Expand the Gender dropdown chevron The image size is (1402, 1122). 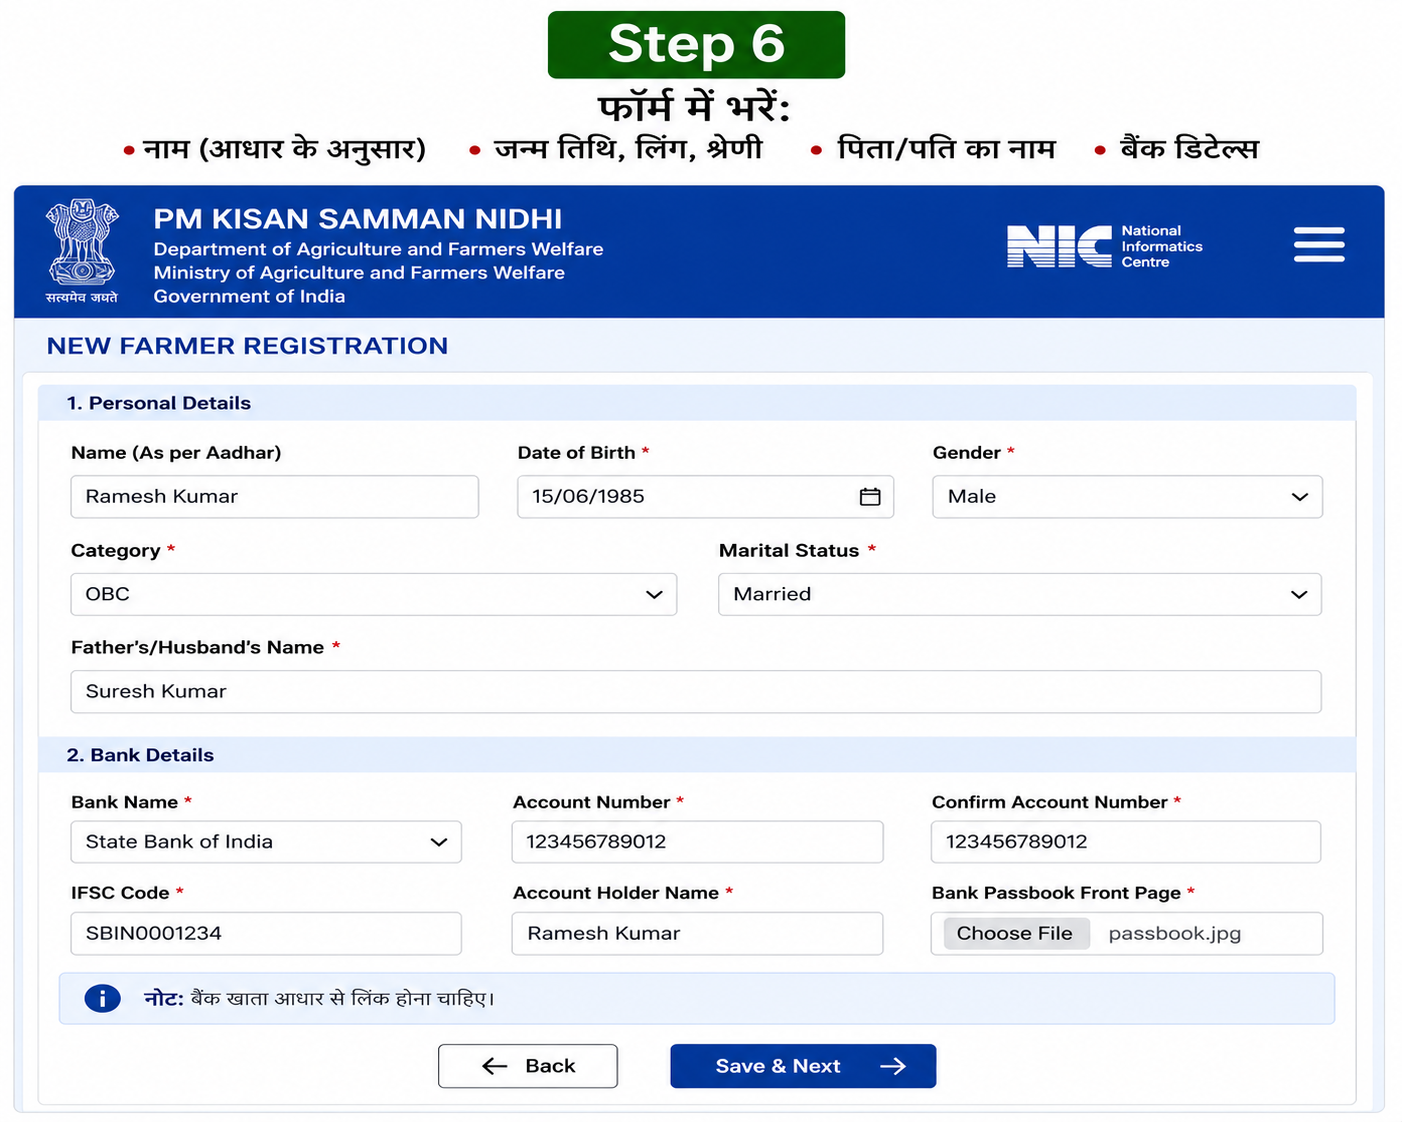tap(1299, 497)
